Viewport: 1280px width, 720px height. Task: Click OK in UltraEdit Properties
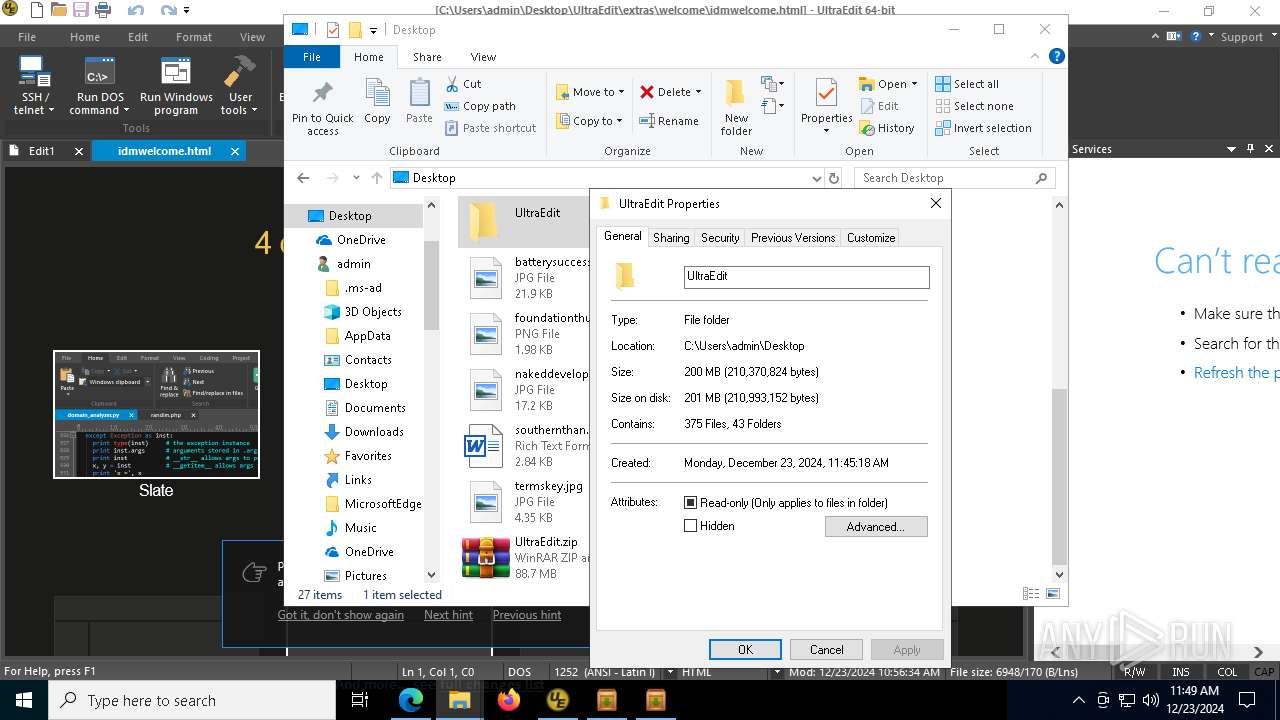tap(745, 650)
